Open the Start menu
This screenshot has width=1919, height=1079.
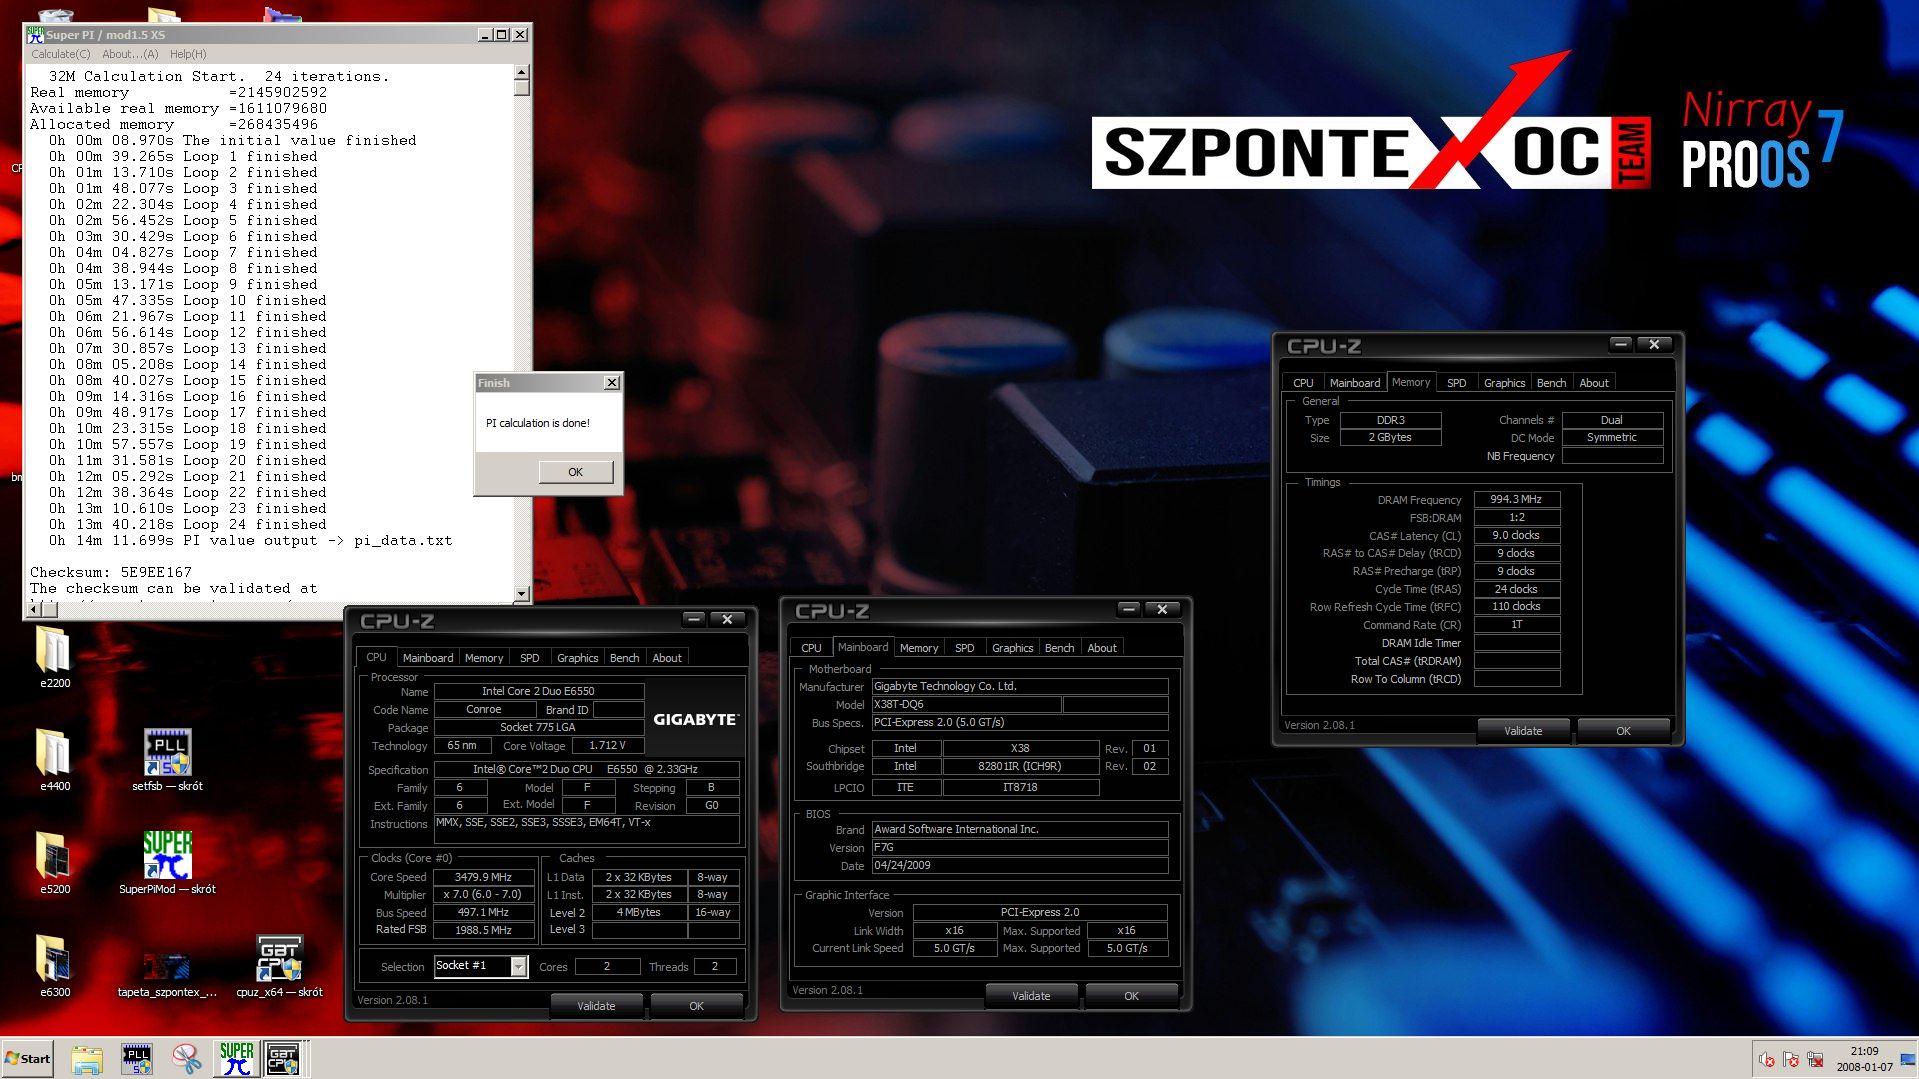click(27, 1059)
